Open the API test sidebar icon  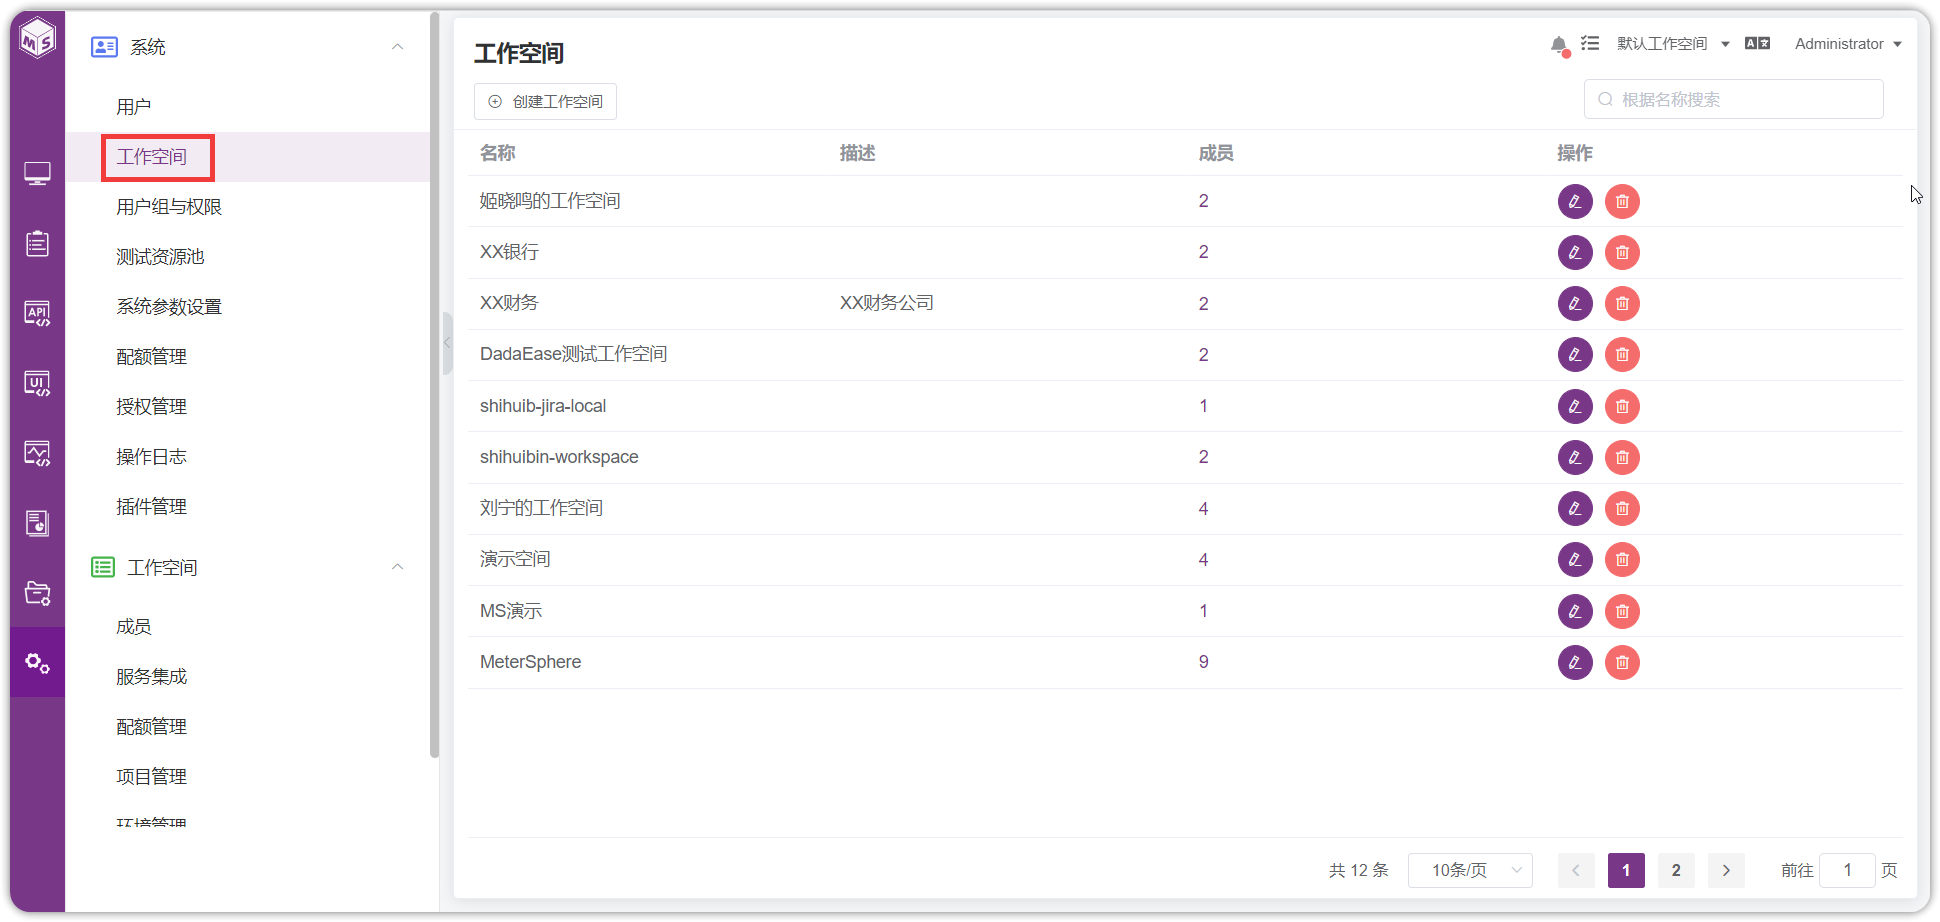point(37,314)
